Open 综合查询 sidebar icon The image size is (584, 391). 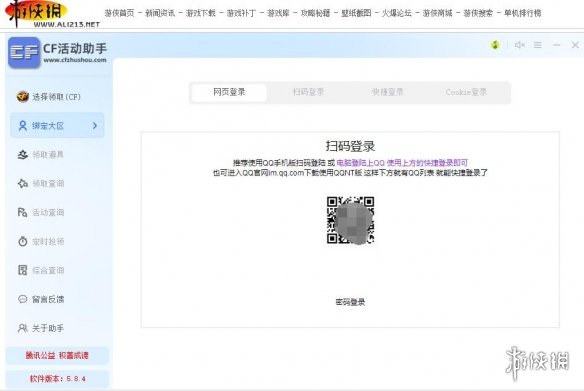pyautogui.click(x=23, y=270)
